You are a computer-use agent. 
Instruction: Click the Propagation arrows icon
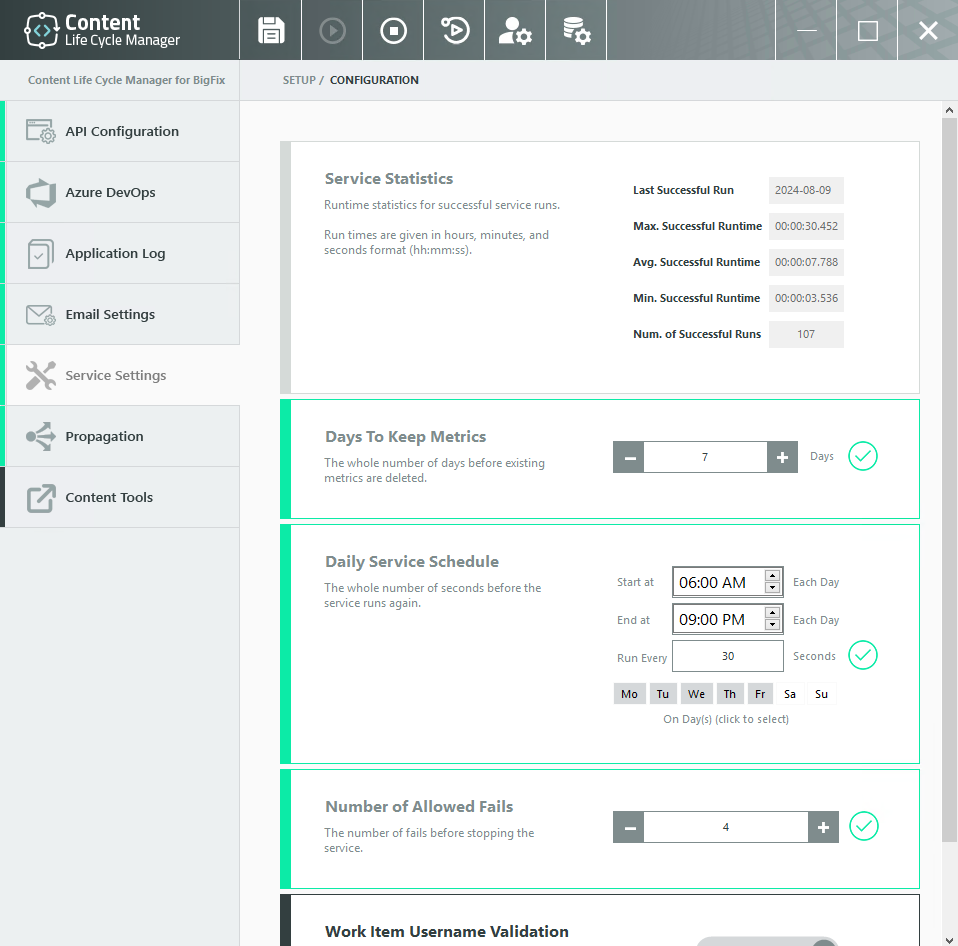[x=40, y=436]
